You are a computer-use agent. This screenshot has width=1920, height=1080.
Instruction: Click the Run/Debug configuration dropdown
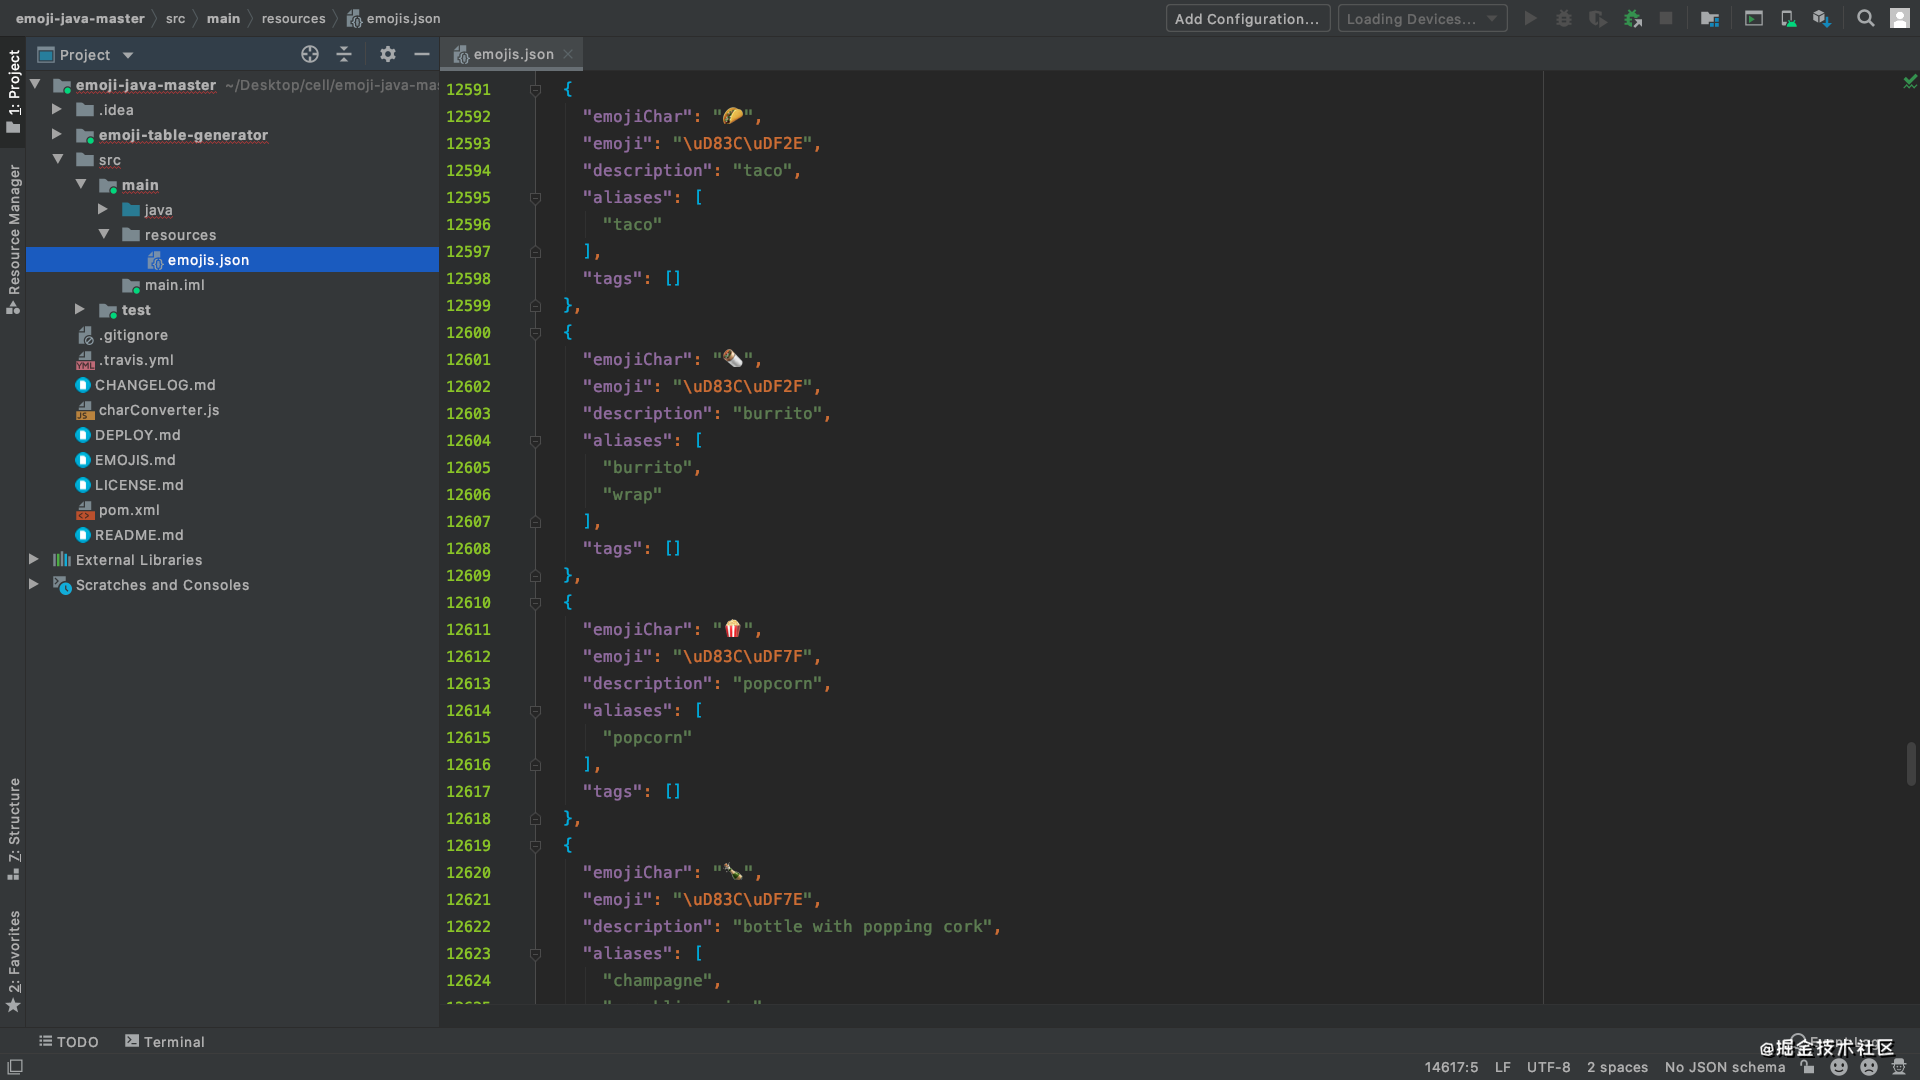click(1247, 17)
